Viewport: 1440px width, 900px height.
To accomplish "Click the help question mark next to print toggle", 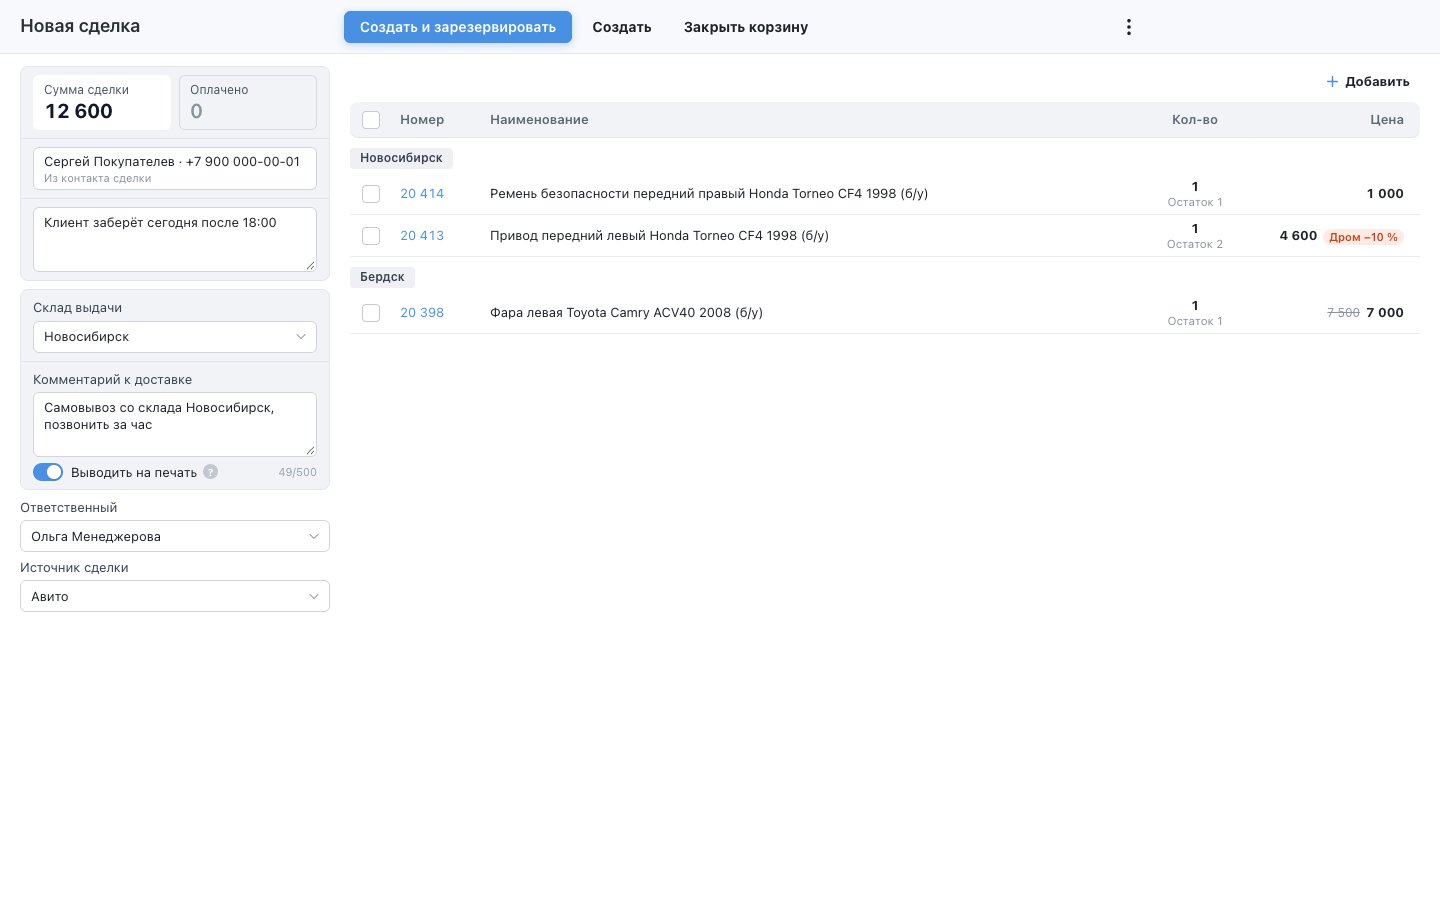I will (211, 472).
